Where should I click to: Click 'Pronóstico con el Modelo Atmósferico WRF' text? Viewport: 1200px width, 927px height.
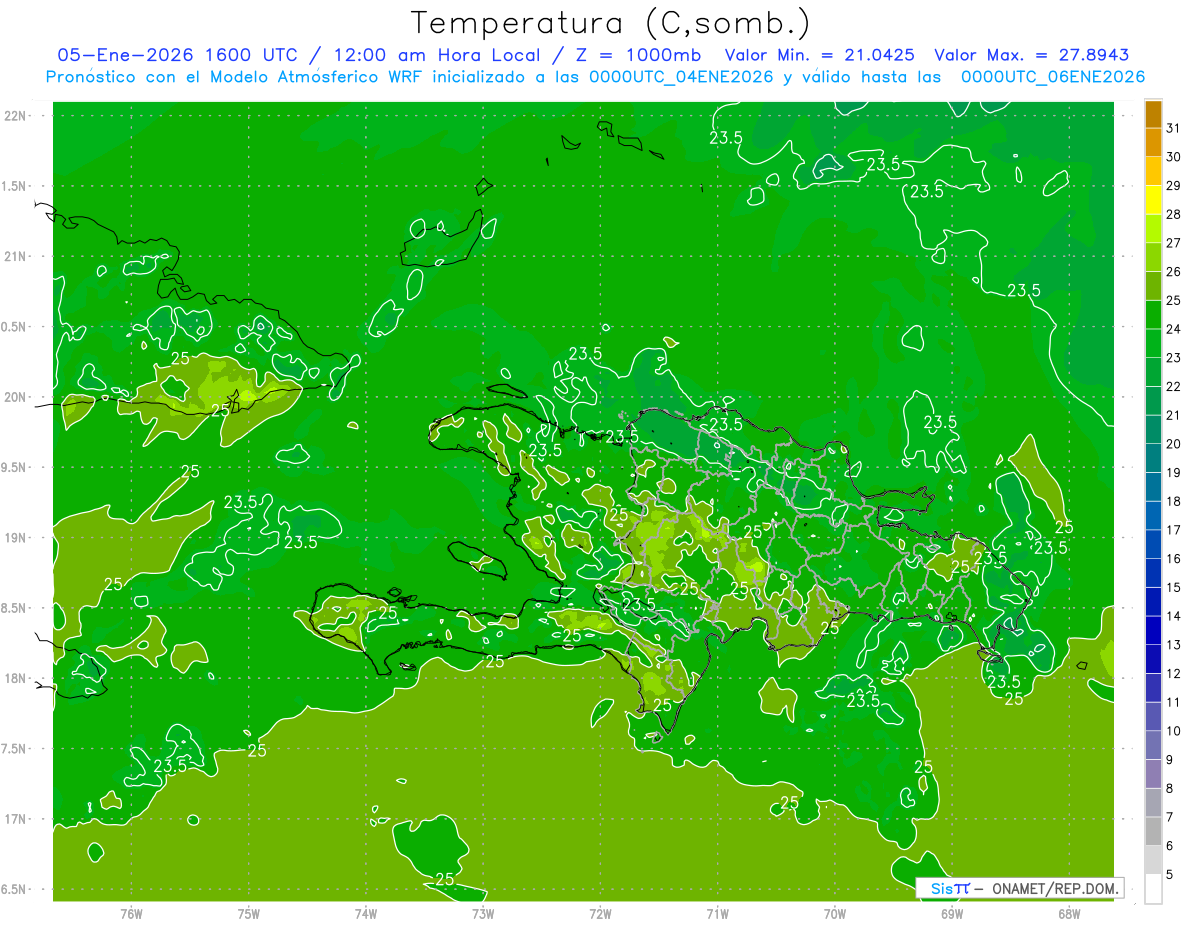tap(237, 77)
